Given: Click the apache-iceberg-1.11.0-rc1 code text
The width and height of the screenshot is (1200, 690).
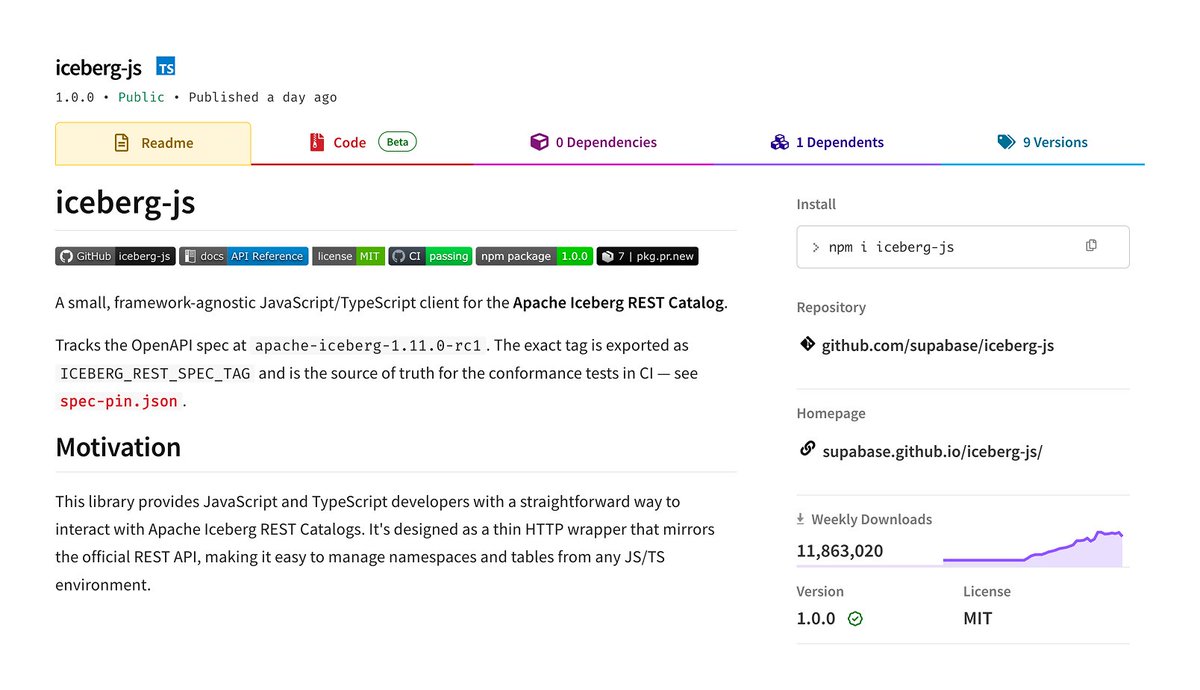Looking at the screenshot, I should coord(368,345).
